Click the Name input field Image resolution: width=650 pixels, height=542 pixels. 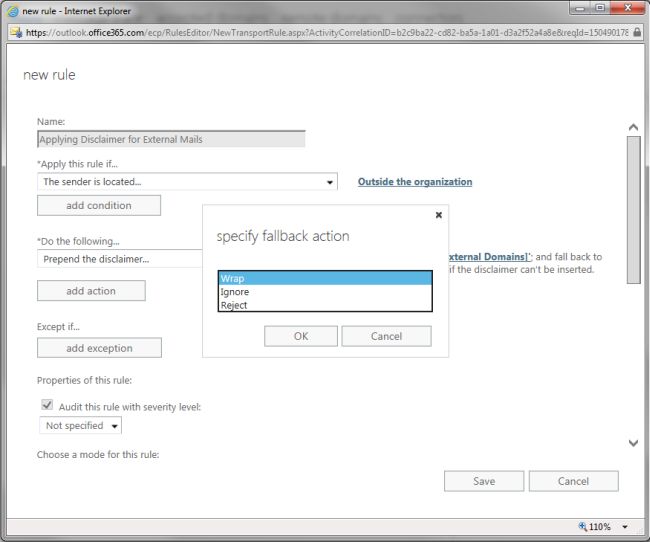[171, 139]
